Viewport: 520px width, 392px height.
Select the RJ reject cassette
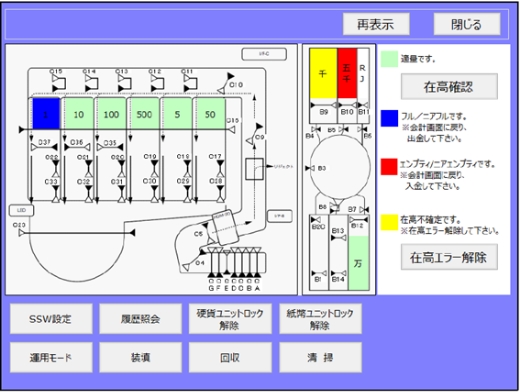coord(363,73)
